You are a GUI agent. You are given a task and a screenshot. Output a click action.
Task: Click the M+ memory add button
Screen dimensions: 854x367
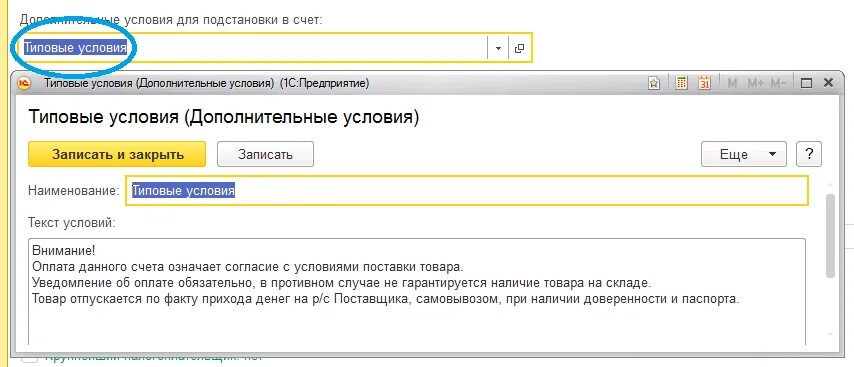(x=755, y=83)
